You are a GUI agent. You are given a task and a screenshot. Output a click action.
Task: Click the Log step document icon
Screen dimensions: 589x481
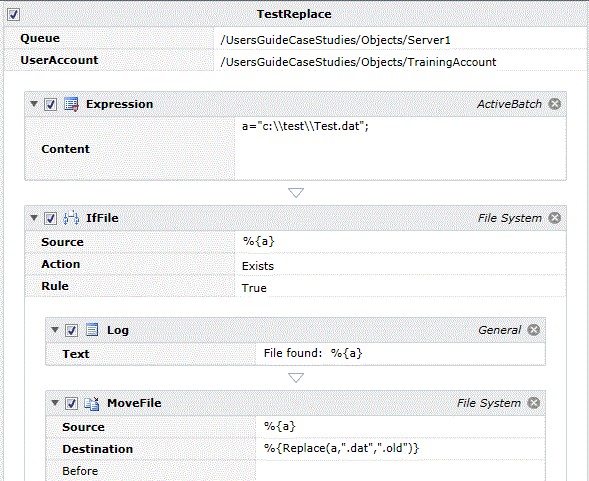[92, 330]
